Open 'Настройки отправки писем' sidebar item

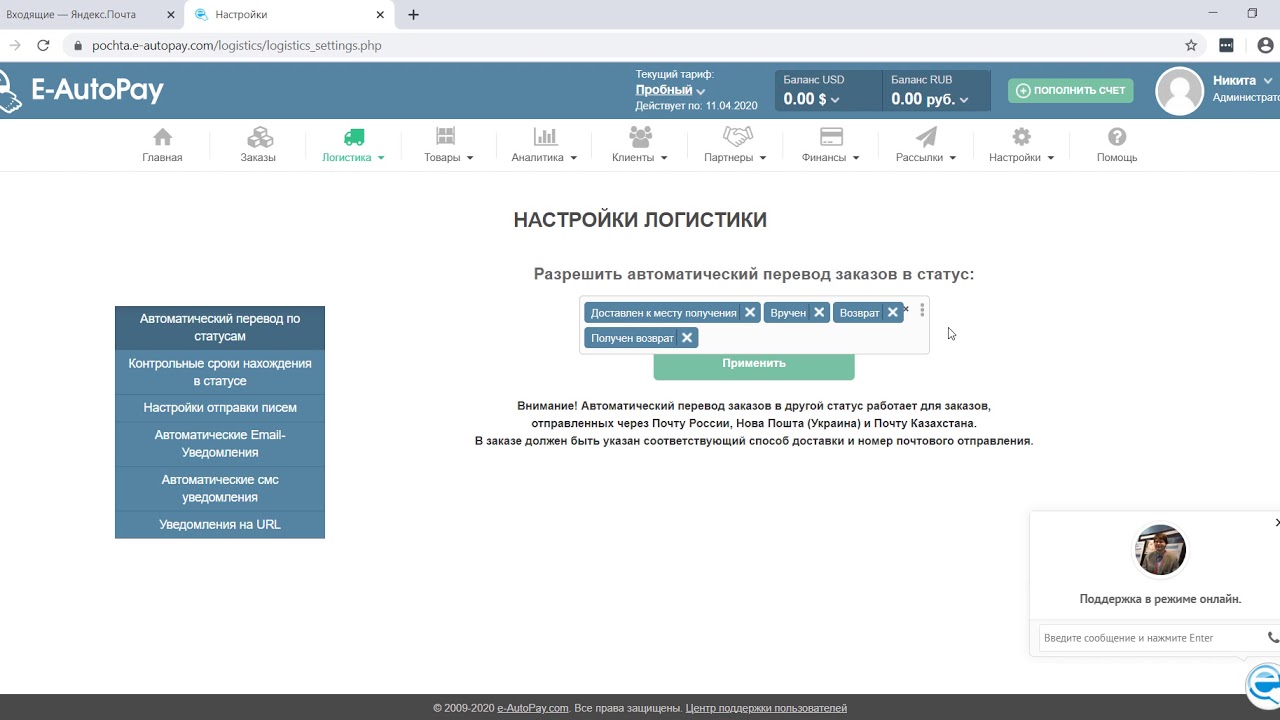(220, 408)
